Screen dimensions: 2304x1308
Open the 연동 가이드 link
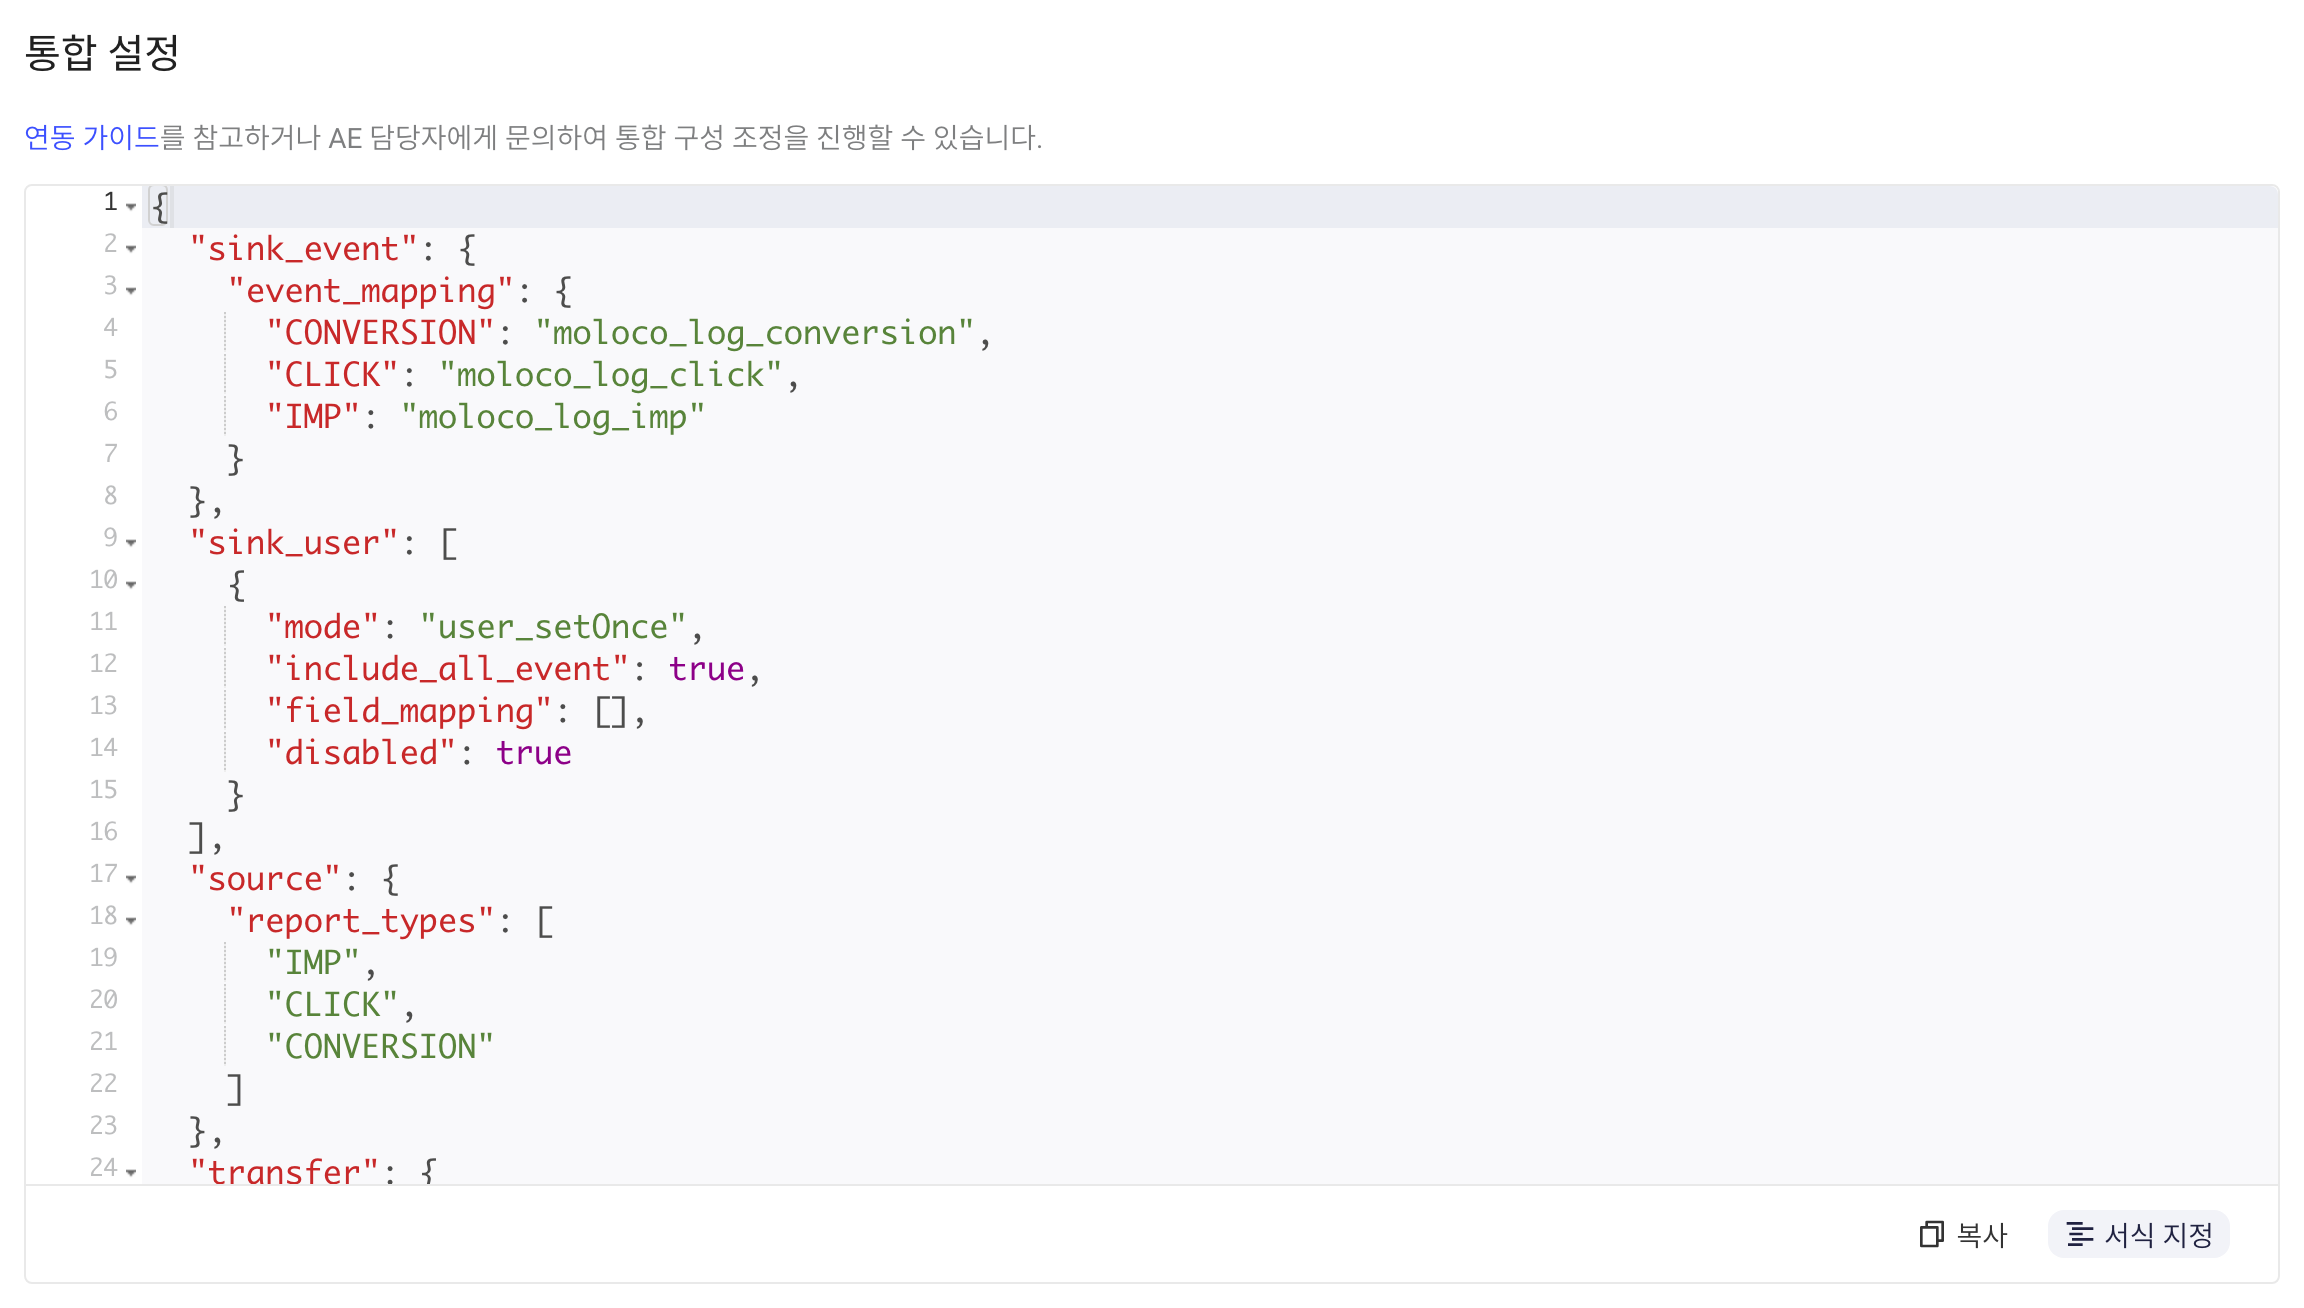(91, 137)
